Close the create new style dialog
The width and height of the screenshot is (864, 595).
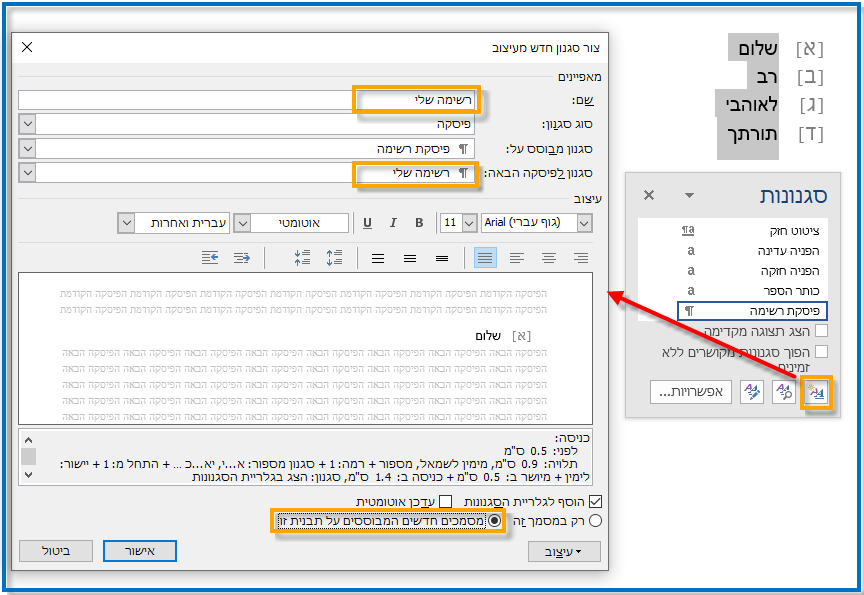click(x=27, y=47)
